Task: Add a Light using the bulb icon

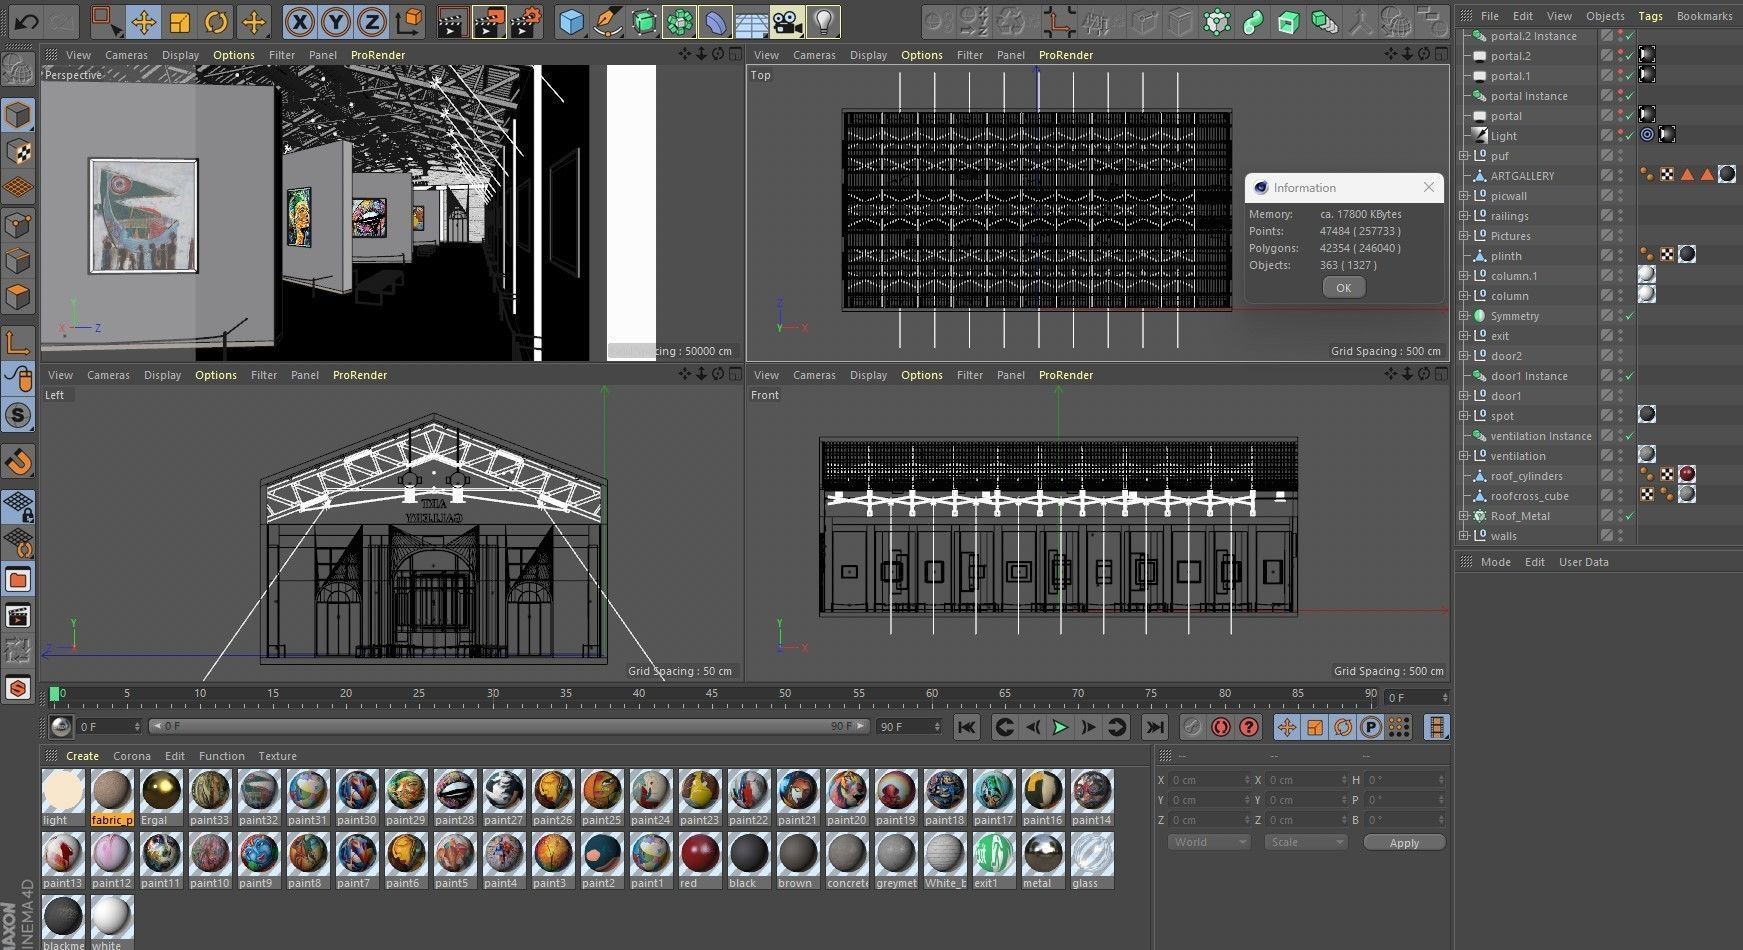Action: tap(822, 22)
